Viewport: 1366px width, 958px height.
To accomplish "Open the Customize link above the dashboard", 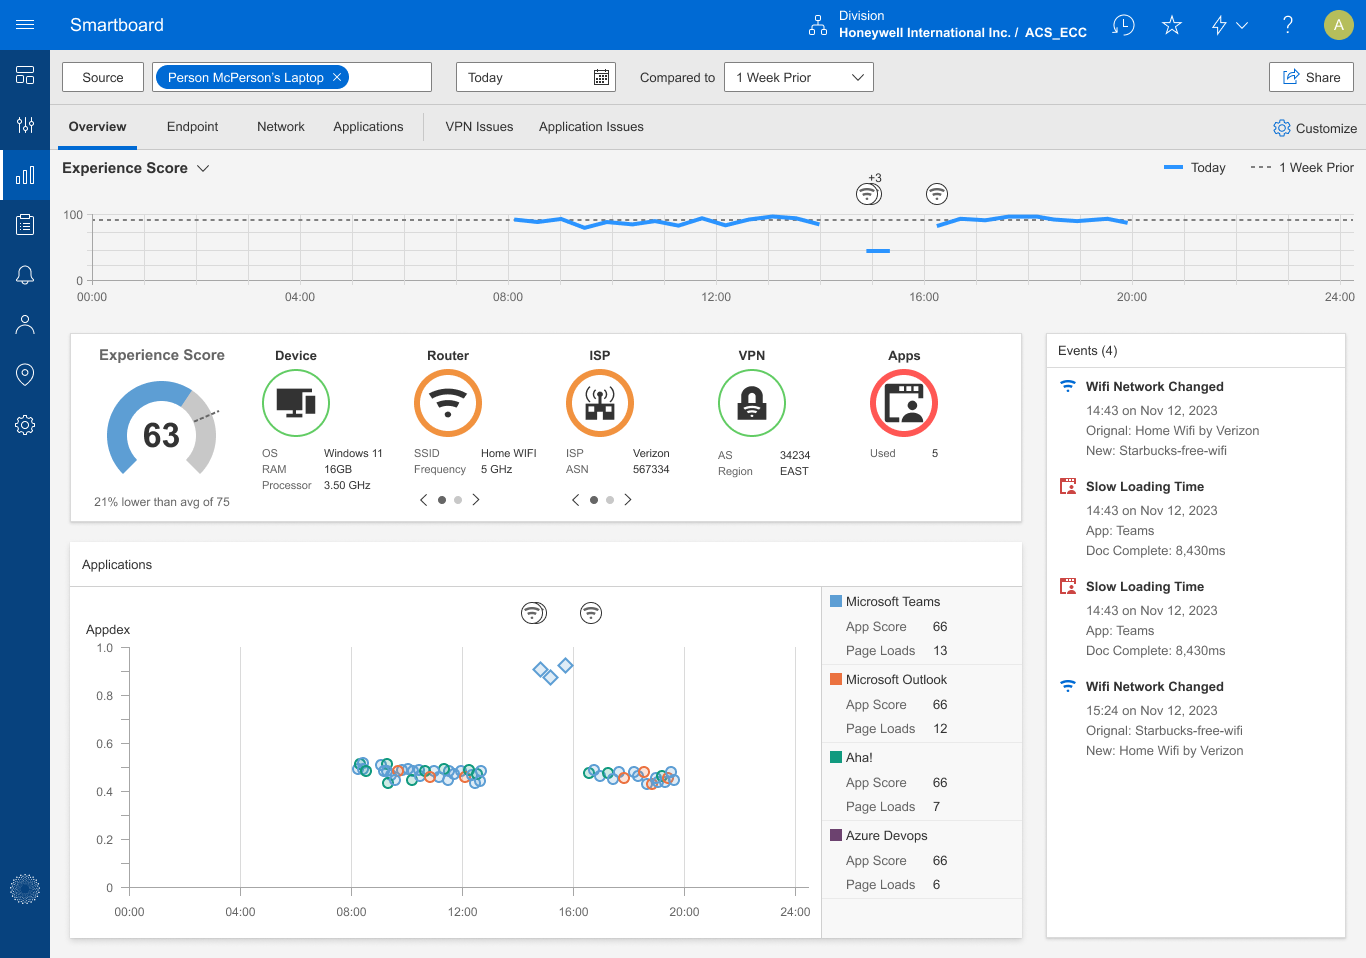I will click(x=1315, y=128).
